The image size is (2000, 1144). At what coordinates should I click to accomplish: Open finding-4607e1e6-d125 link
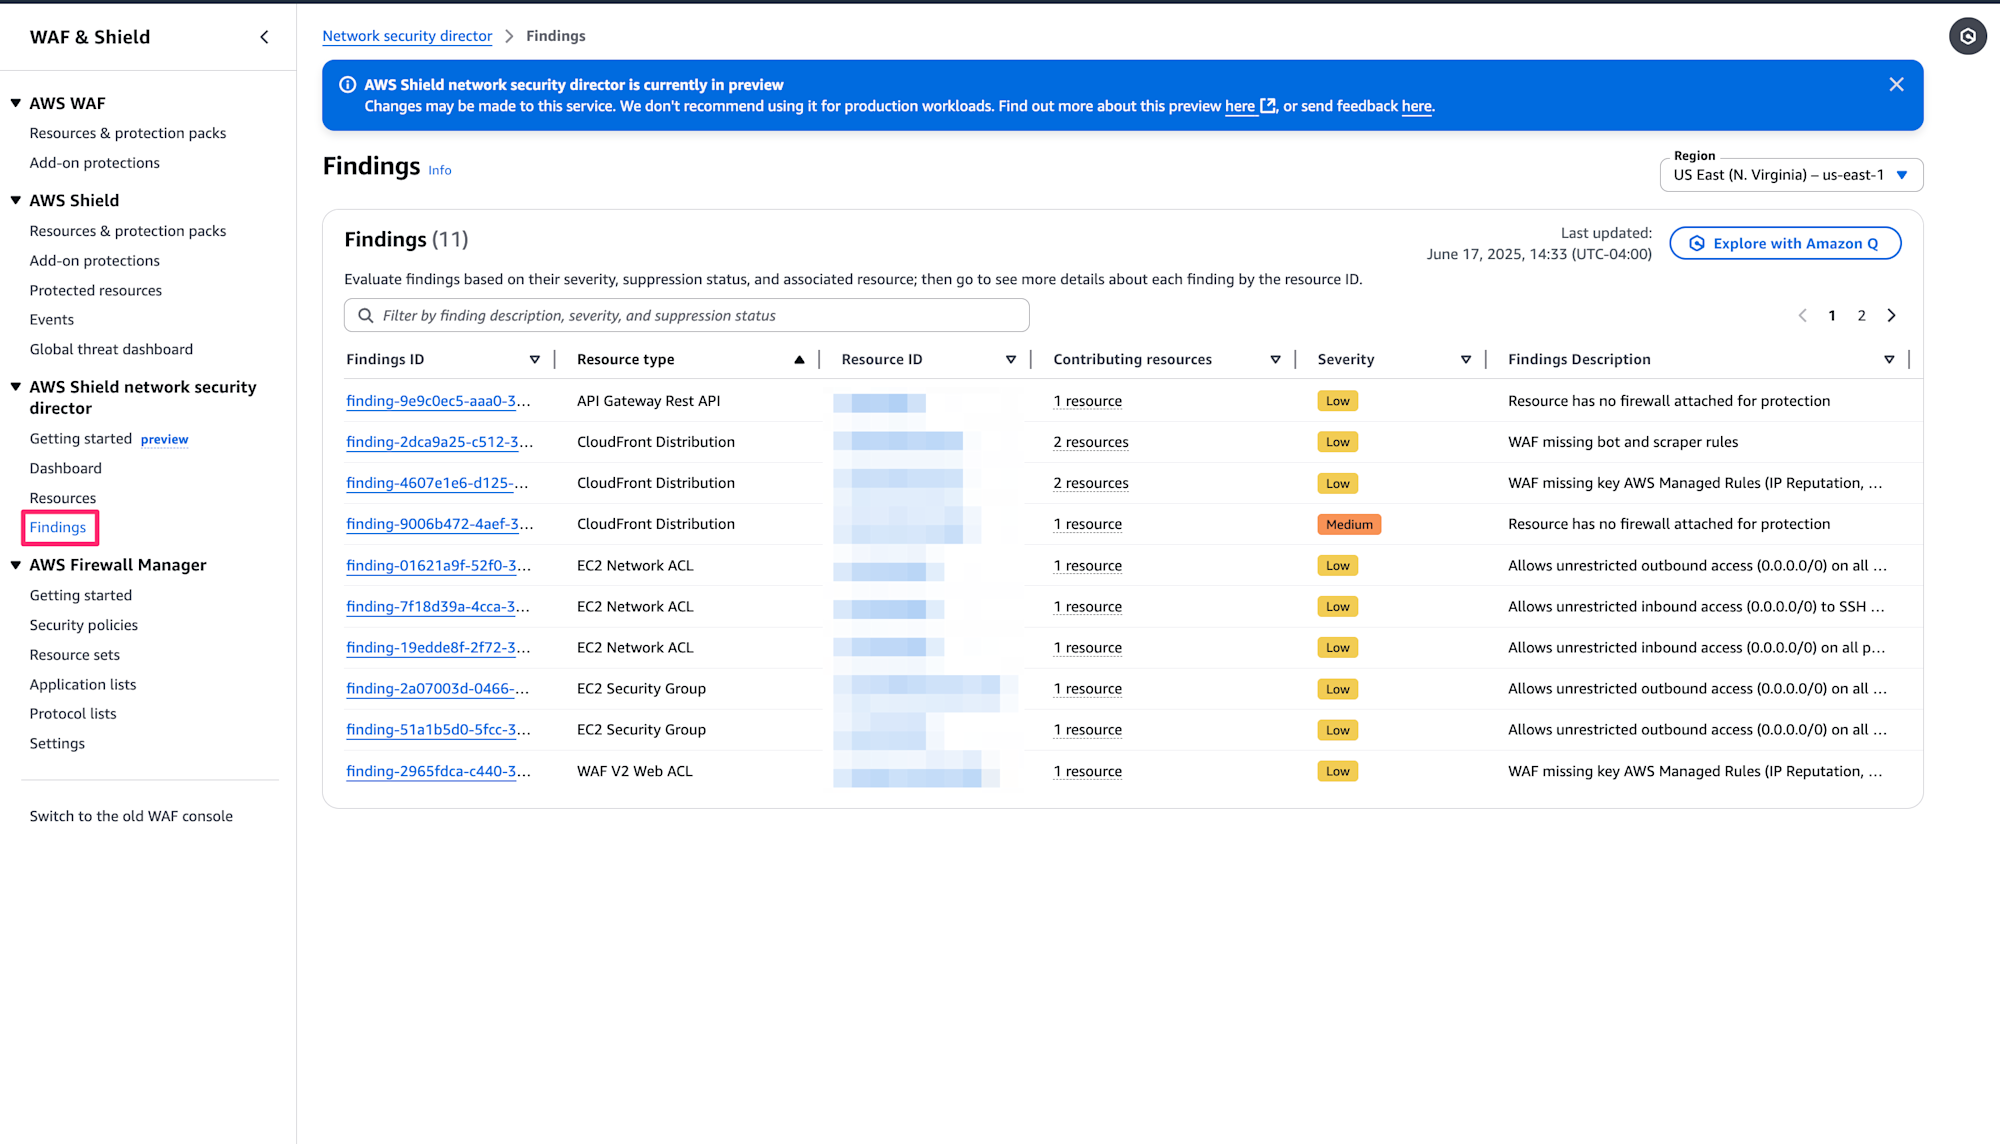pos(438,483)
